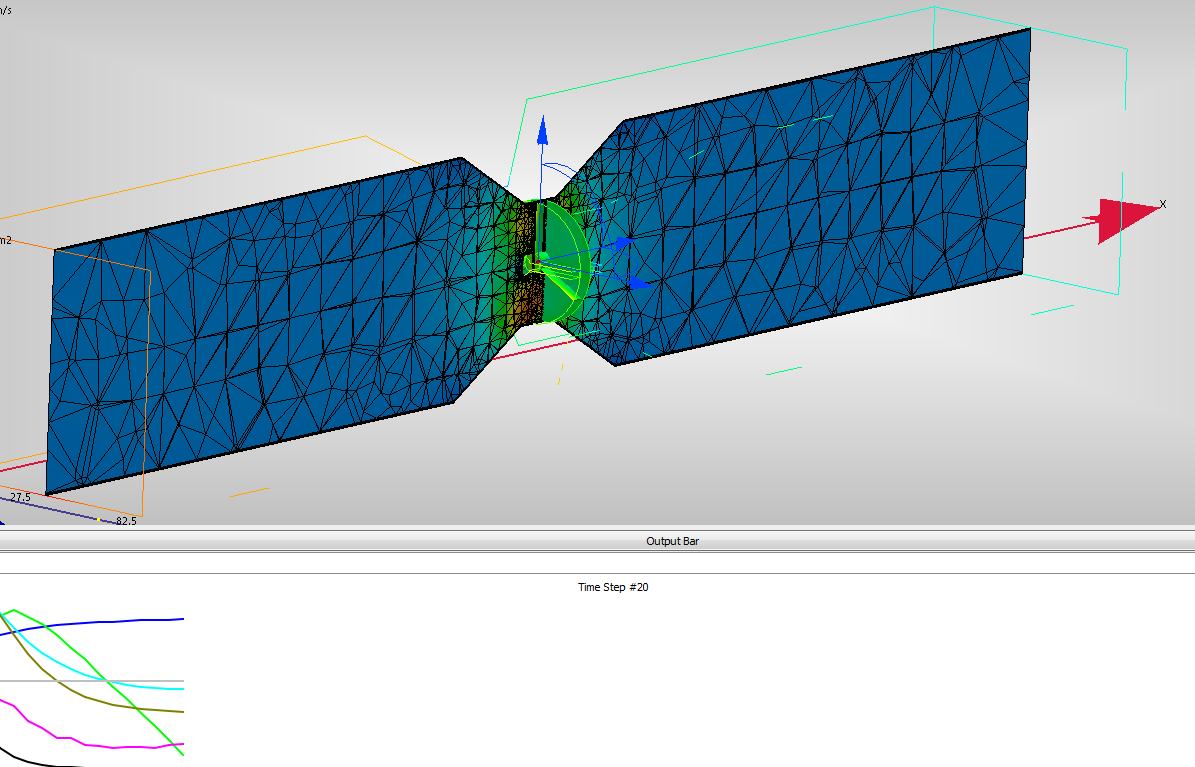This screenshot has width=1195, height=767.
Task: Expand the Output Bar panel
Action: tap(671, 541)
